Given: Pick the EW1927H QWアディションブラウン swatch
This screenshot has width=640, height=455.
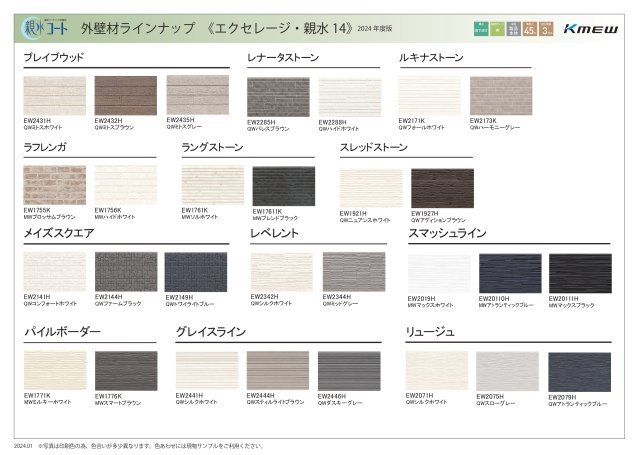Looking at the screenshot, I should (x=442, y=188).
